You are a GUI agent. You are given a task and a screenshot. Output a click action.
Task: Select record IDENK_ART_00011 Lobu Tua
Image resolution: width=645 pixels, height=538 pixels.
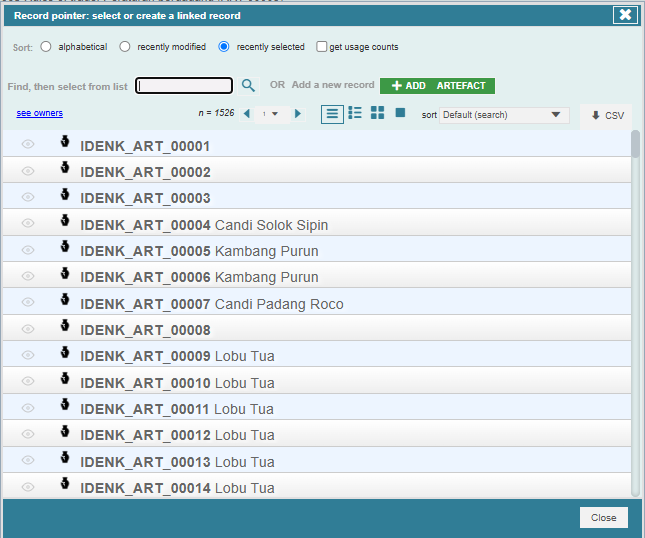[317, 407]
